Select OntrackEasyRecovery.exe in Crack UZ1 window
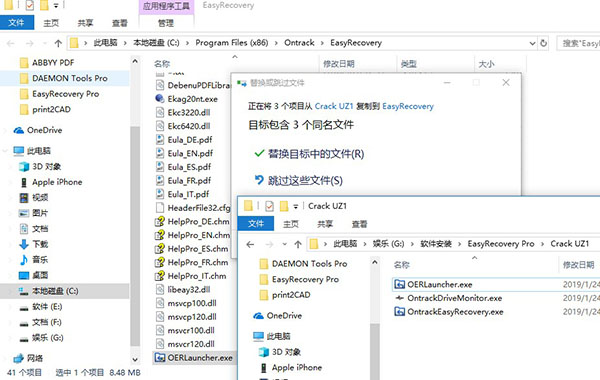This screenshot has width=600, height=380. click(455, 312)
